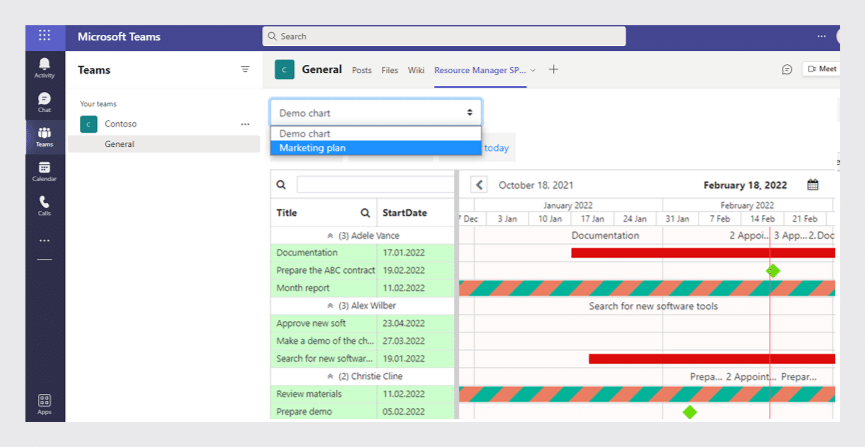
Task: Select Search for new softwar... row
Action: click(x=362, y=359)
